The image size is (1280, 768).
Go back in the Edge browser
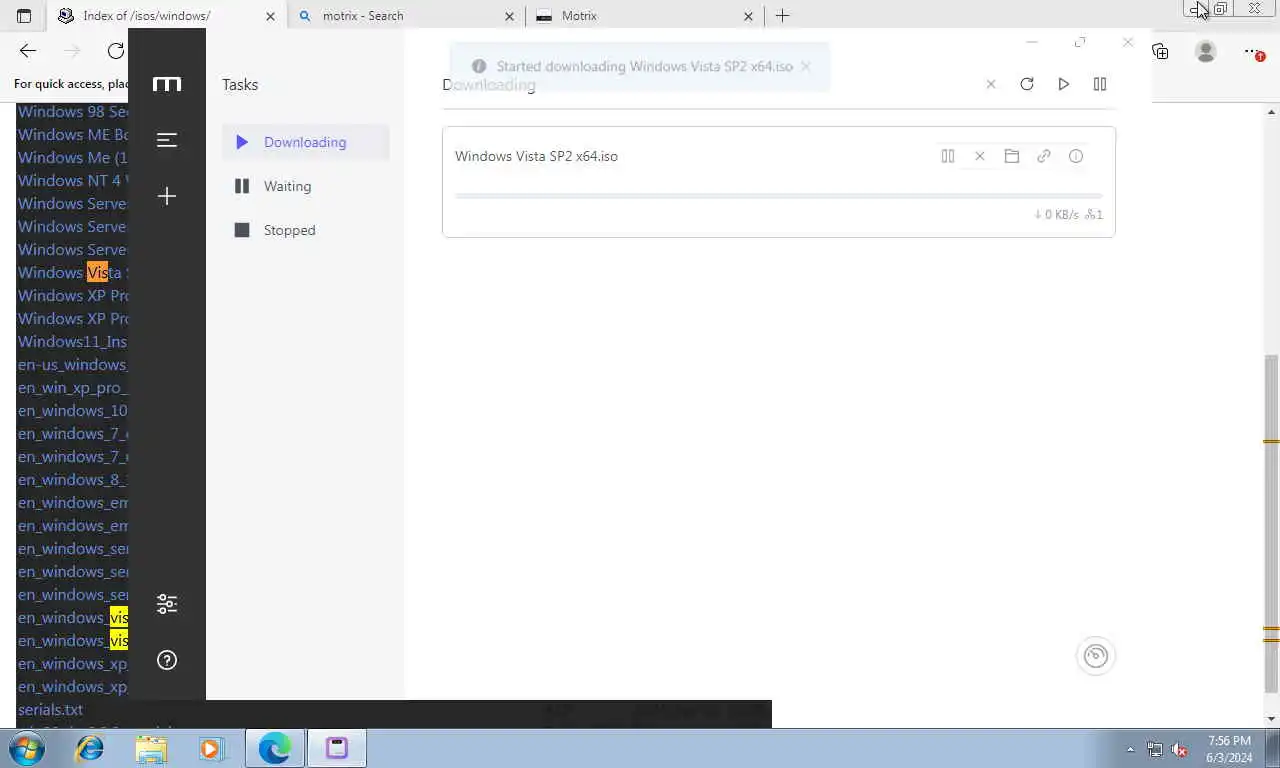click(28, 51)
